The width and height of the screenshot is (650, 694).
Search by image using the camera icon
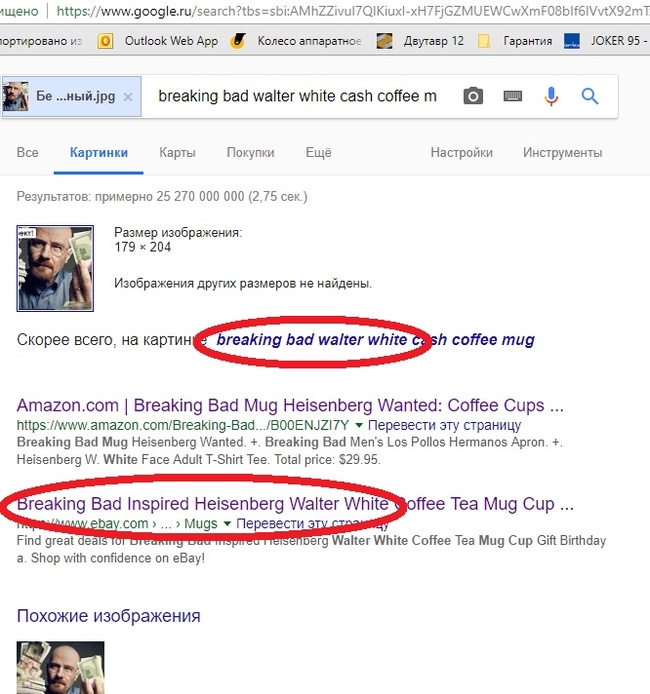473,96
